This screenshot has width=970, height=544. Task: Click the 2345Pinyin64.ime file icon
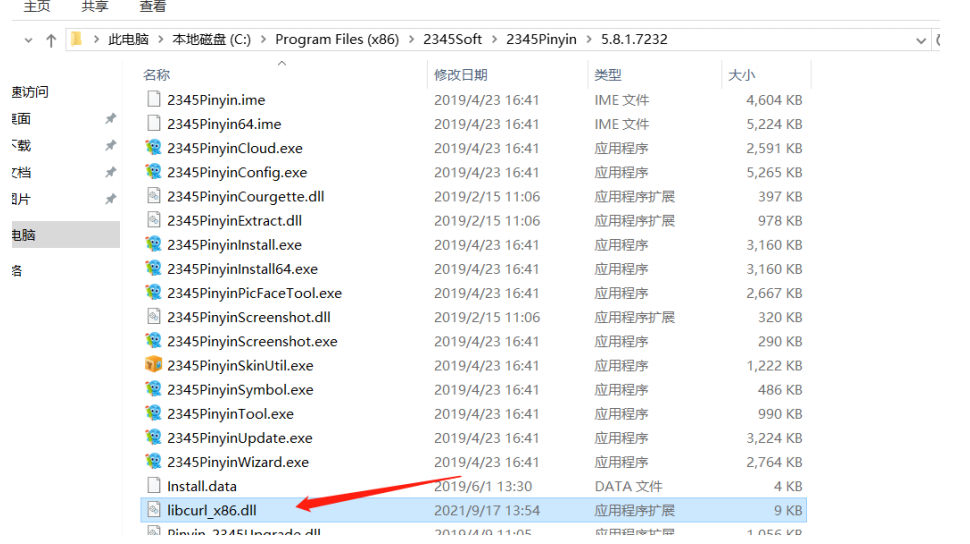(153, 123)
